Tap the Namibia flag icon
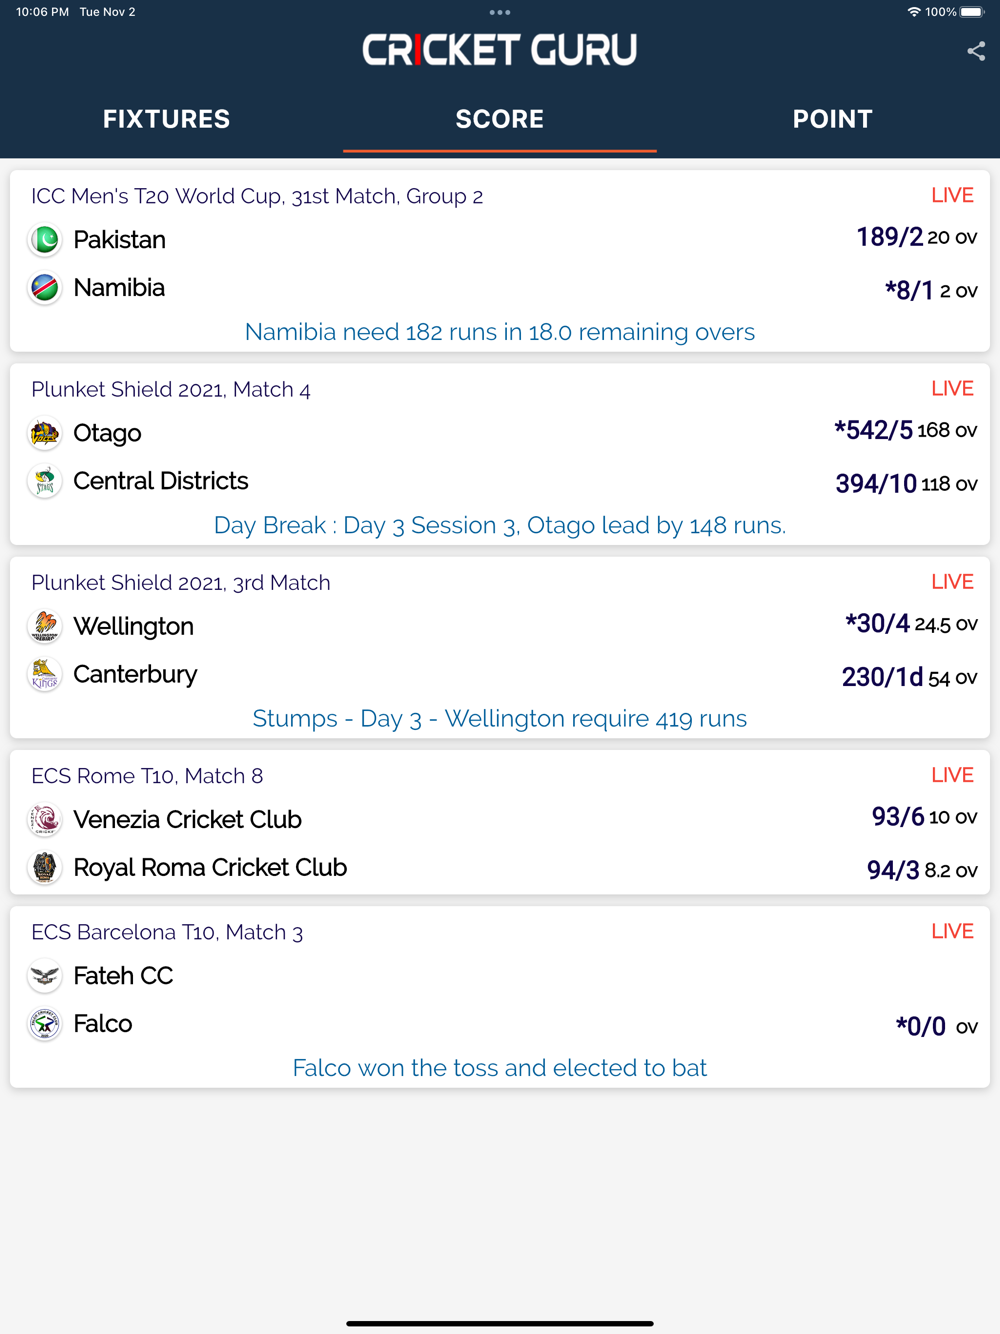The image size is (1000, 1334). point(45,288)
